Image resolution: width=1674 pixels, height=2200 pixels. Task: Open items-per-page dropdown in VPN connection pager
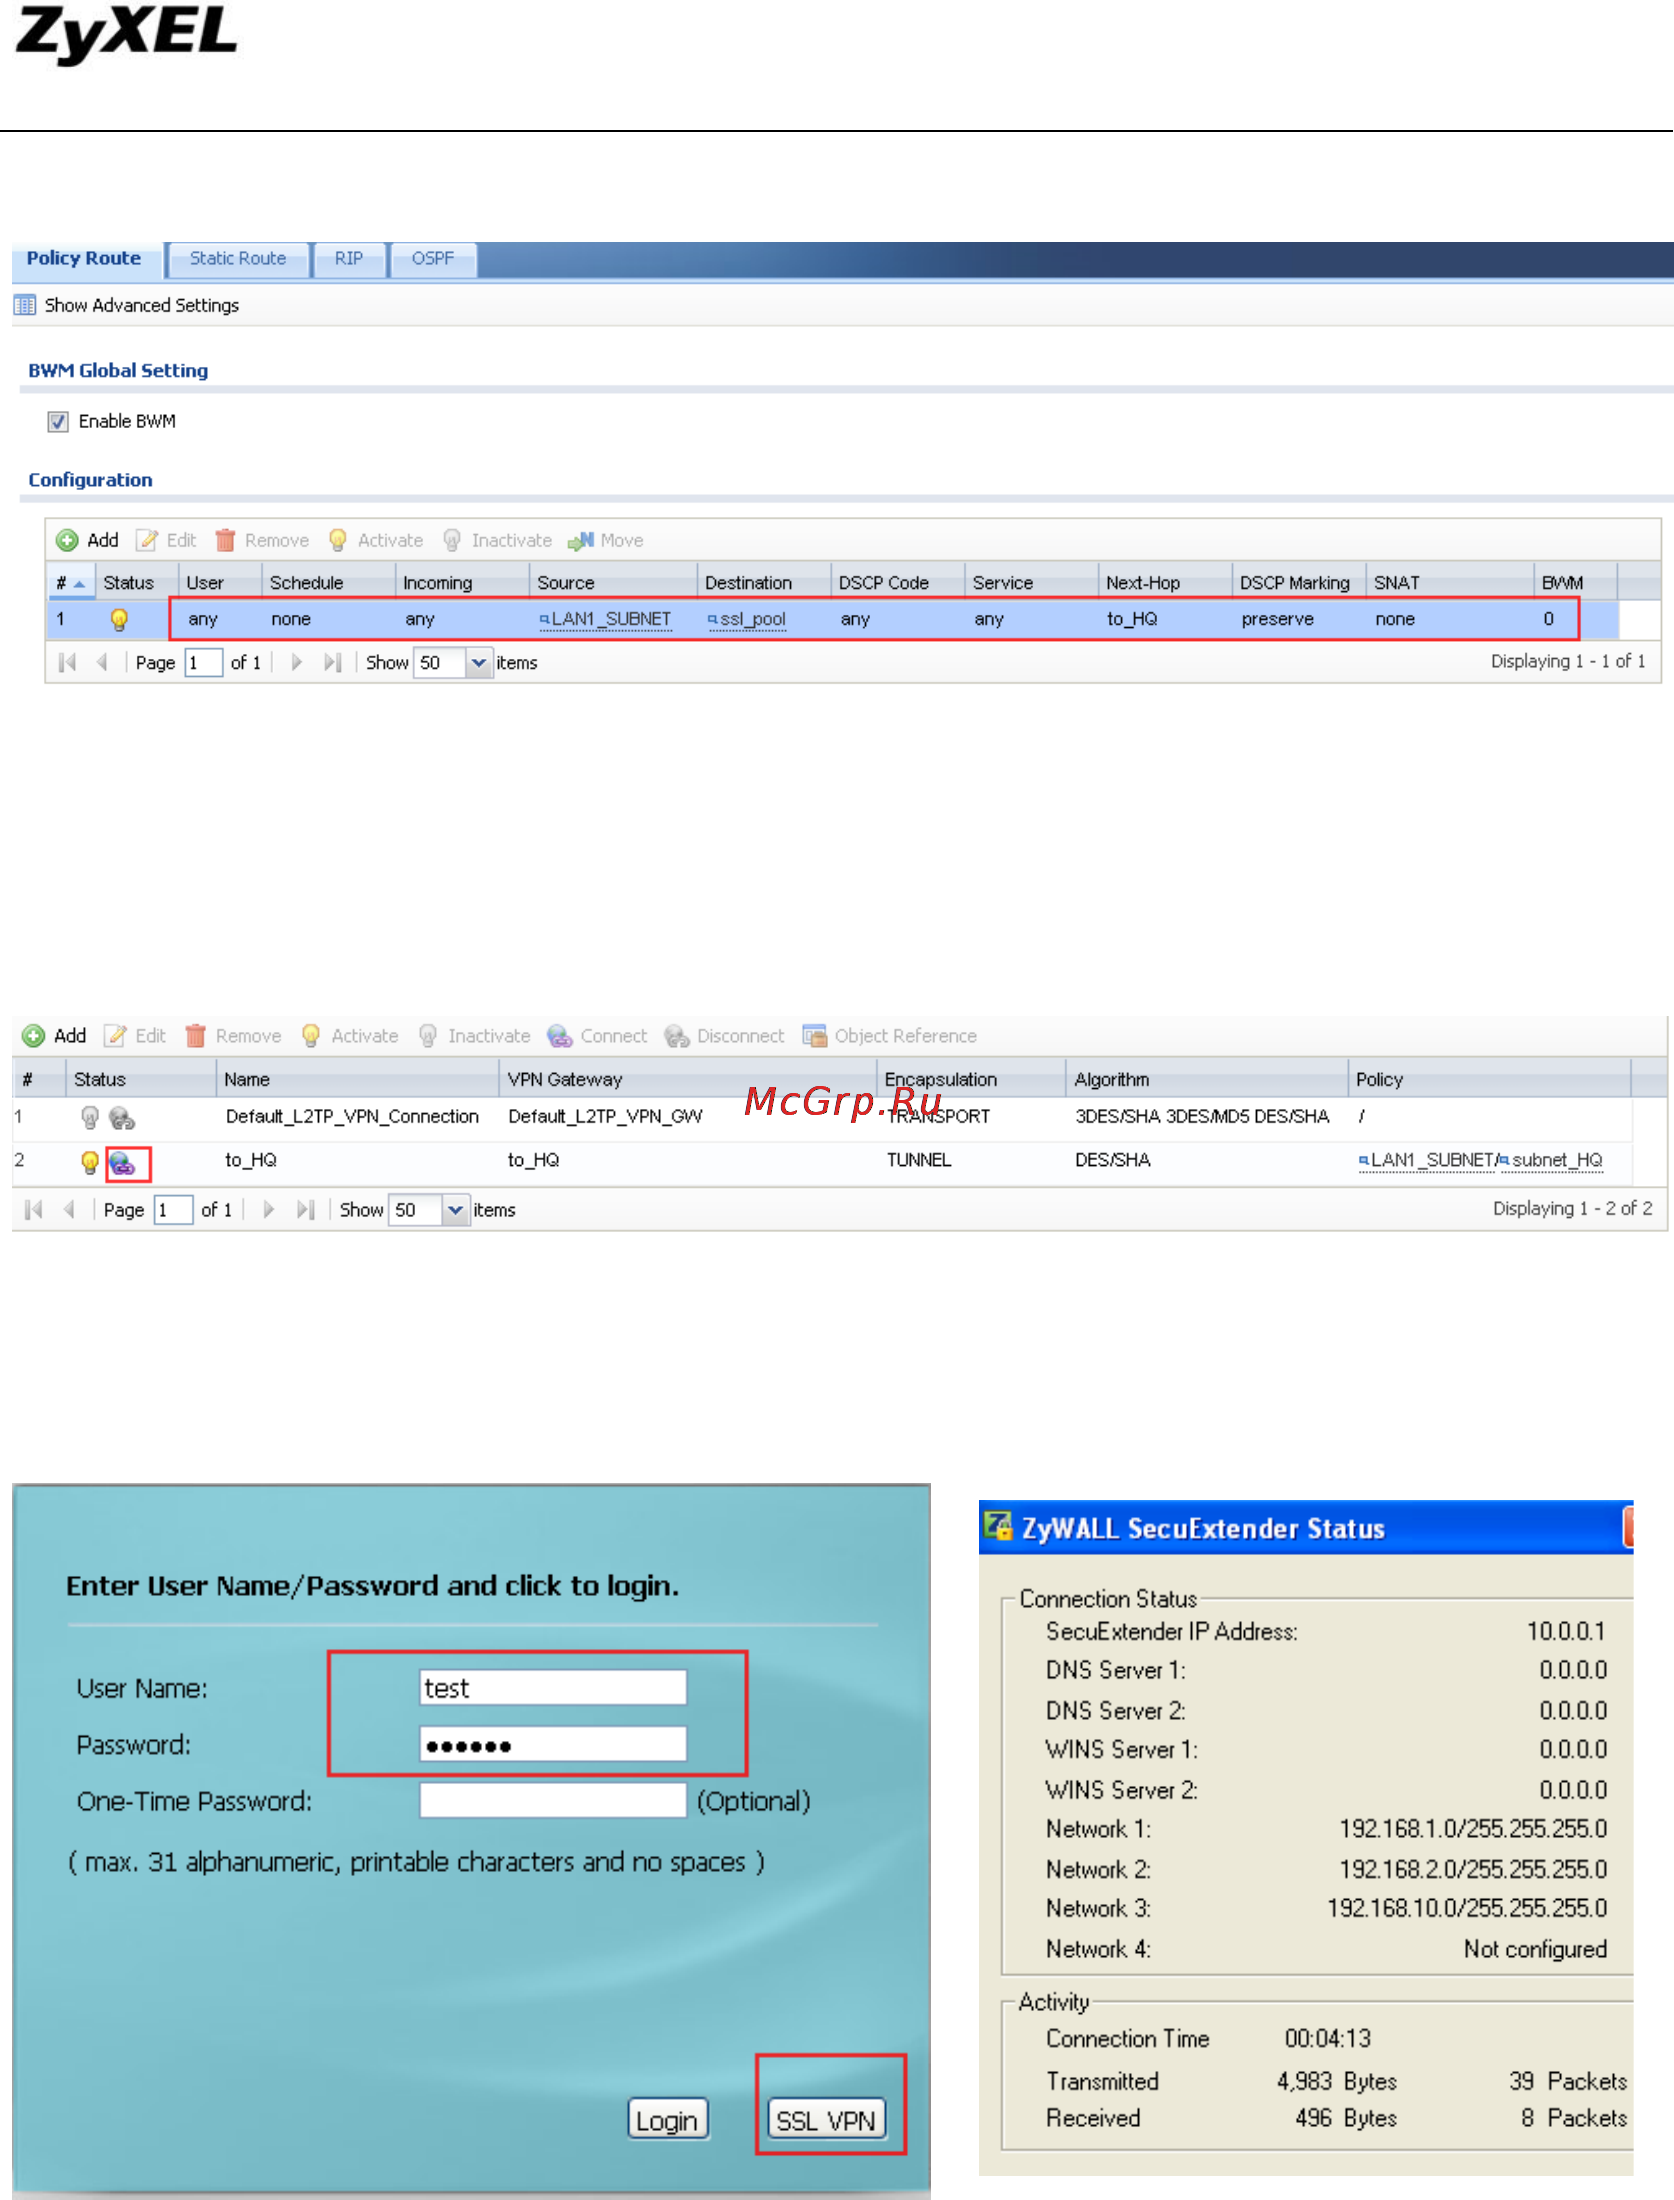455,1210
